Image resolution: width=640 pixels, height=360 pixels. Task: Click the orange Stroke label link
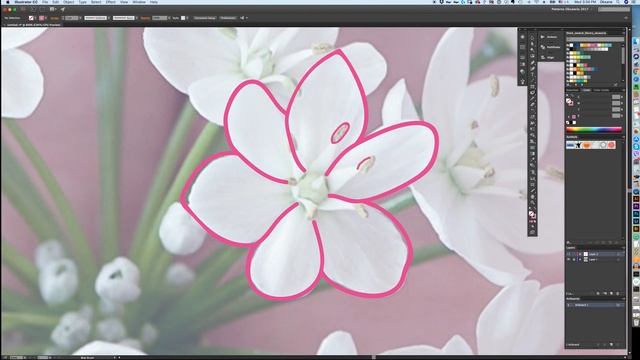[x=55, y=18]
